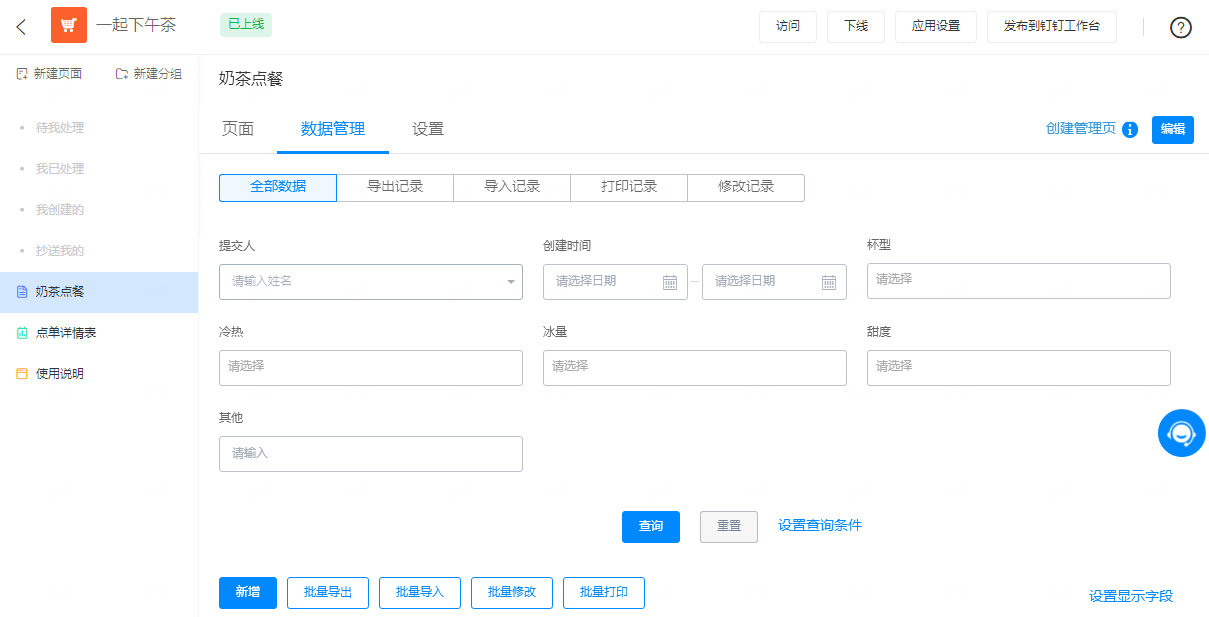This screenshot has height=617, width=1209.
Task: Open the 杯型 selection dropdown
Action: [1018, 281]
